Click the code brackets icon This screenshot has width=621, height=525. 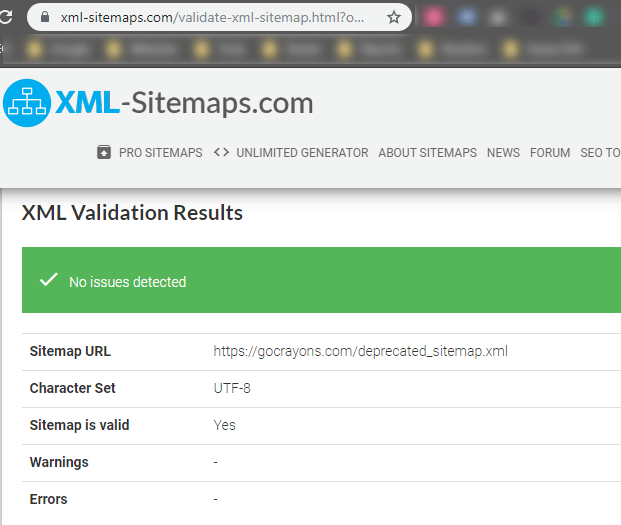[221, 152]
